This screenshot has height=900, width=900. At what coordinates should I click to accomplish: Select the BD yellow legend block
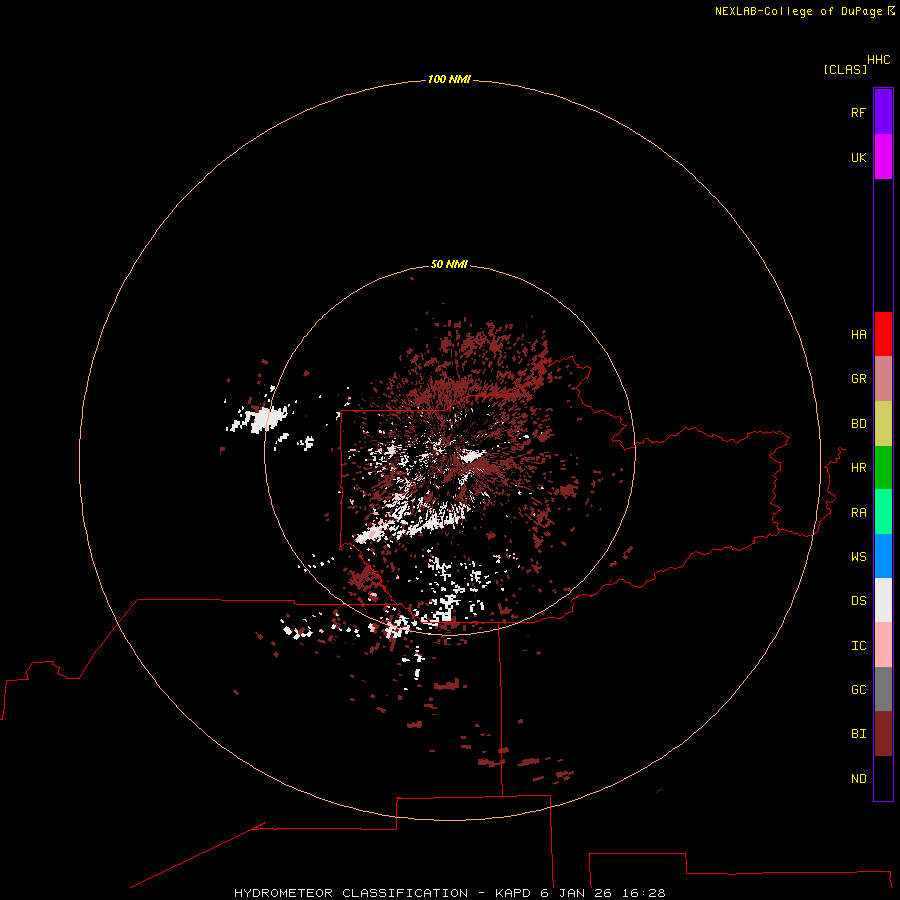click(x=883, y=424)
